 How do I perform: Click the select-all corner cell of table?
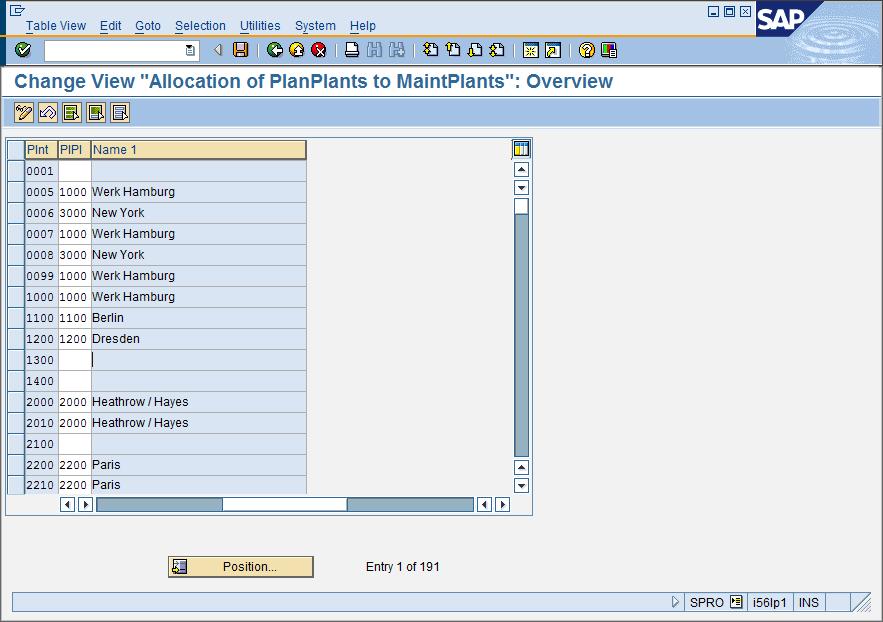pos(16,150)
